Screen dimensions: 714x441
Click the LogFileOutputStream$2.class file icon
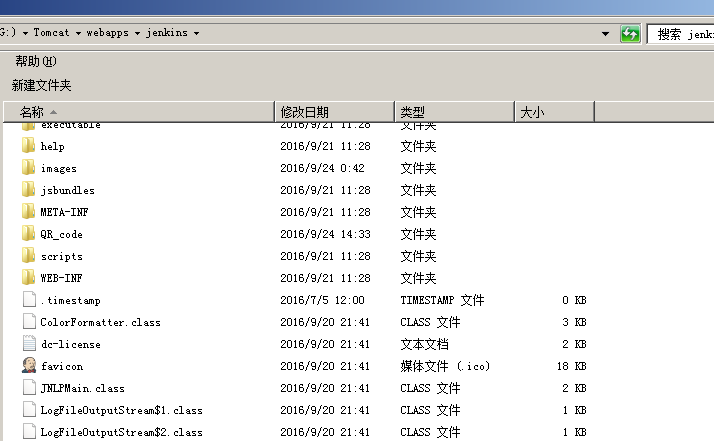pos(29,431)
